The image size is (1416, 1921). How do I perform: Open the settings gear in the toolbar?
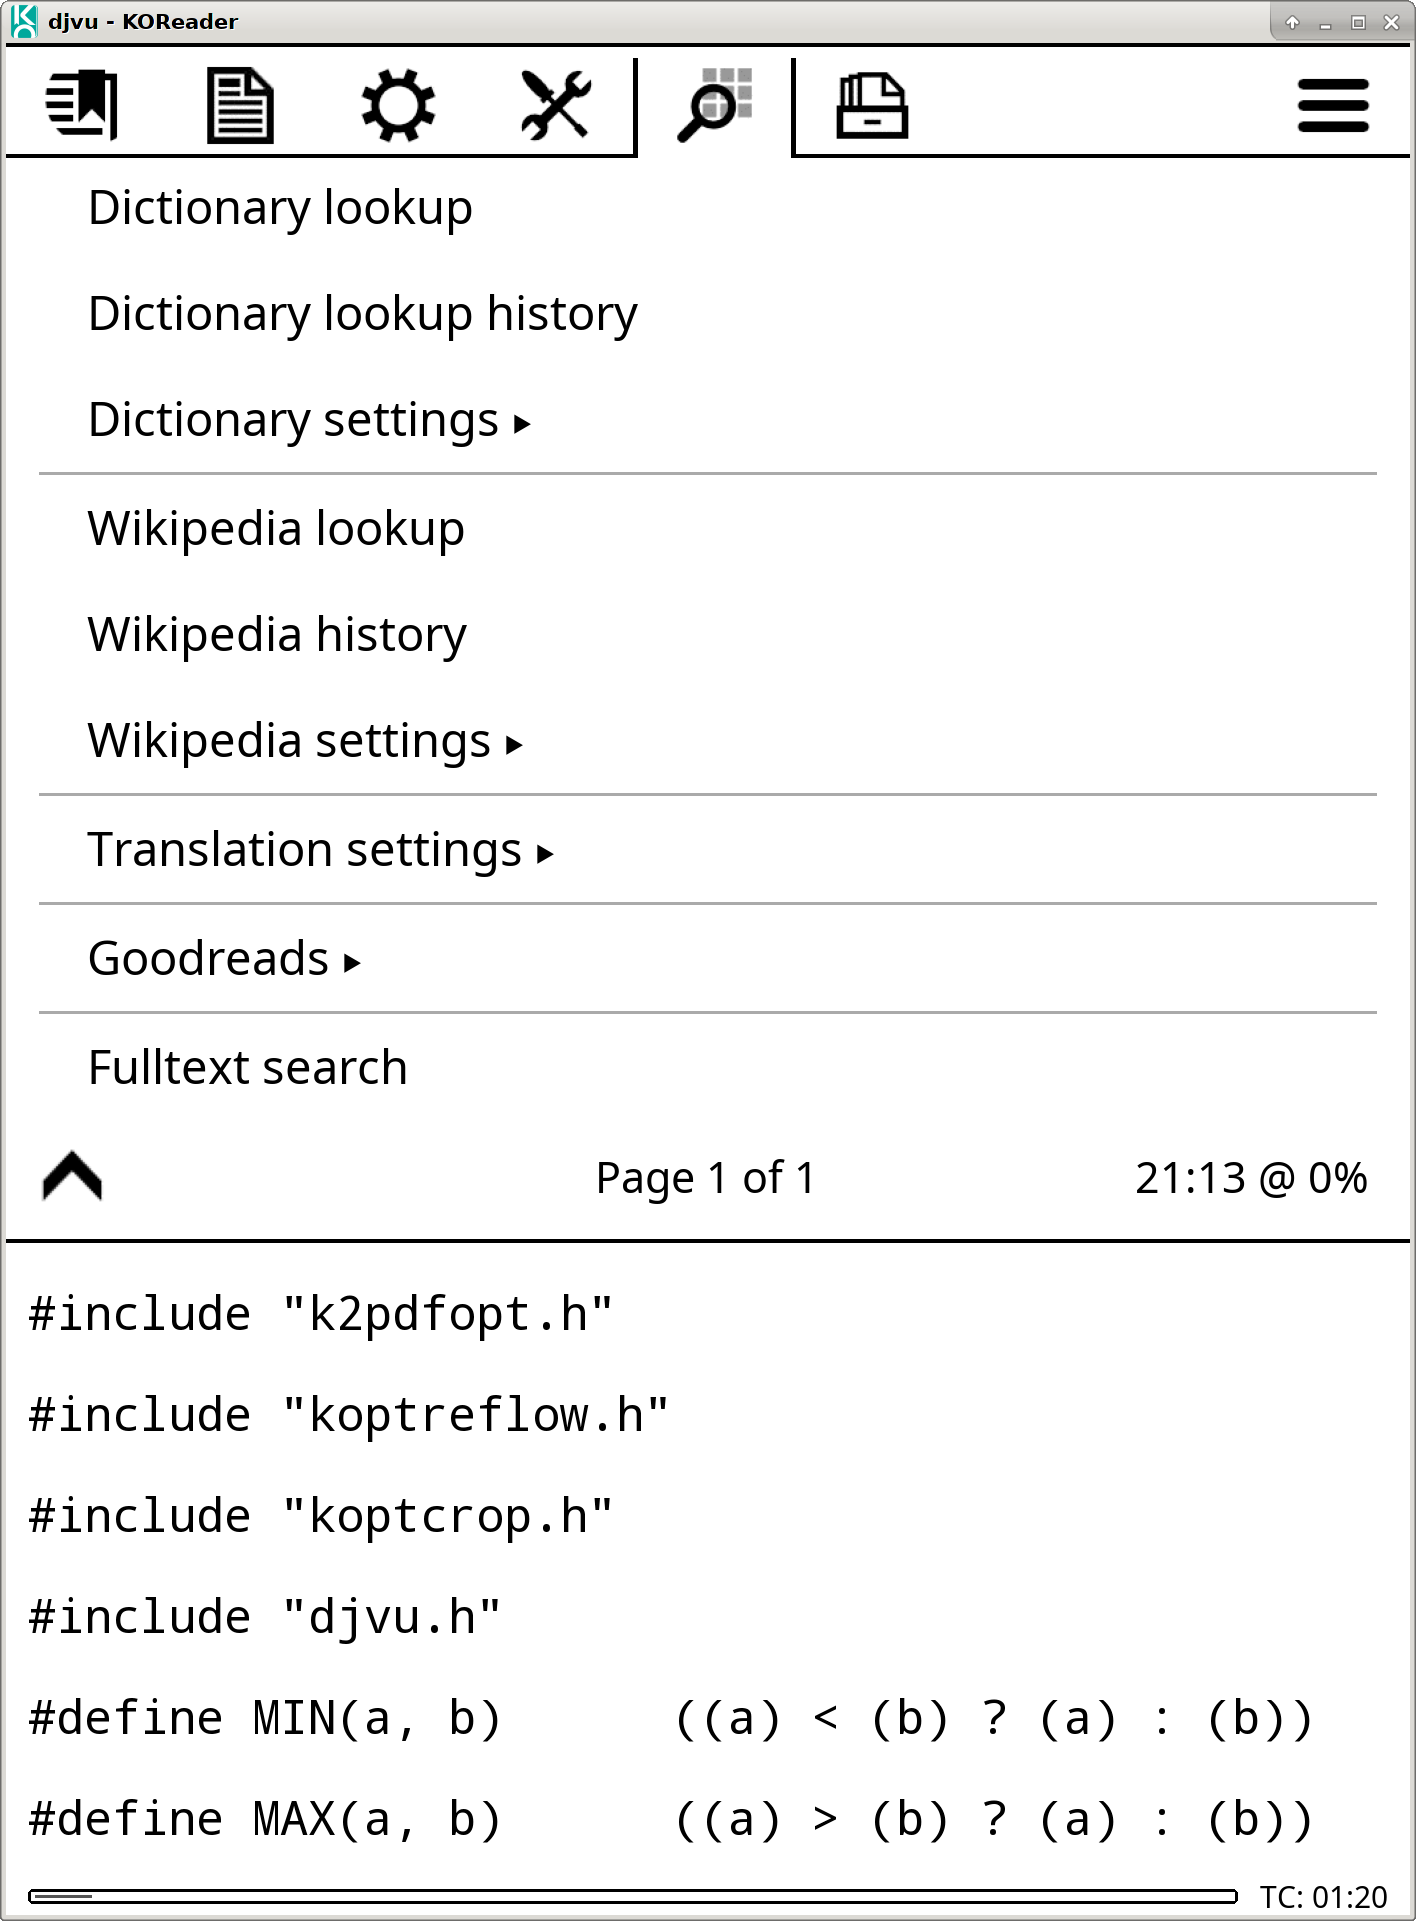coord(398,104)
